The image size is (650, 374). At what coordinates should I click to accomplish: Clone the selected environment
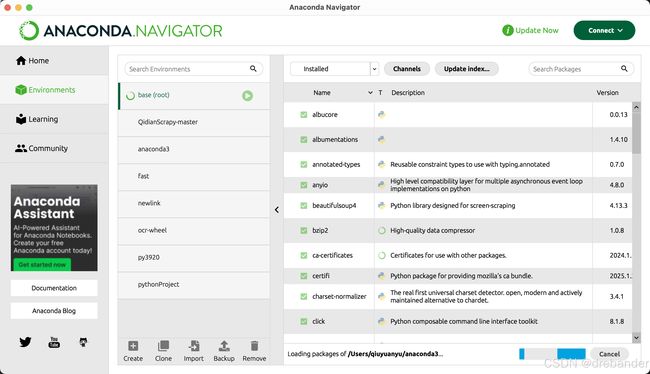click(x=163, y=351)
